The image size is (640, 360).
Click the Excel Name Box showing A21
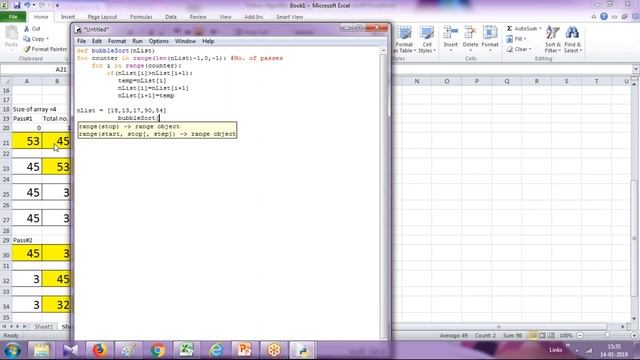tap(35, 69)
